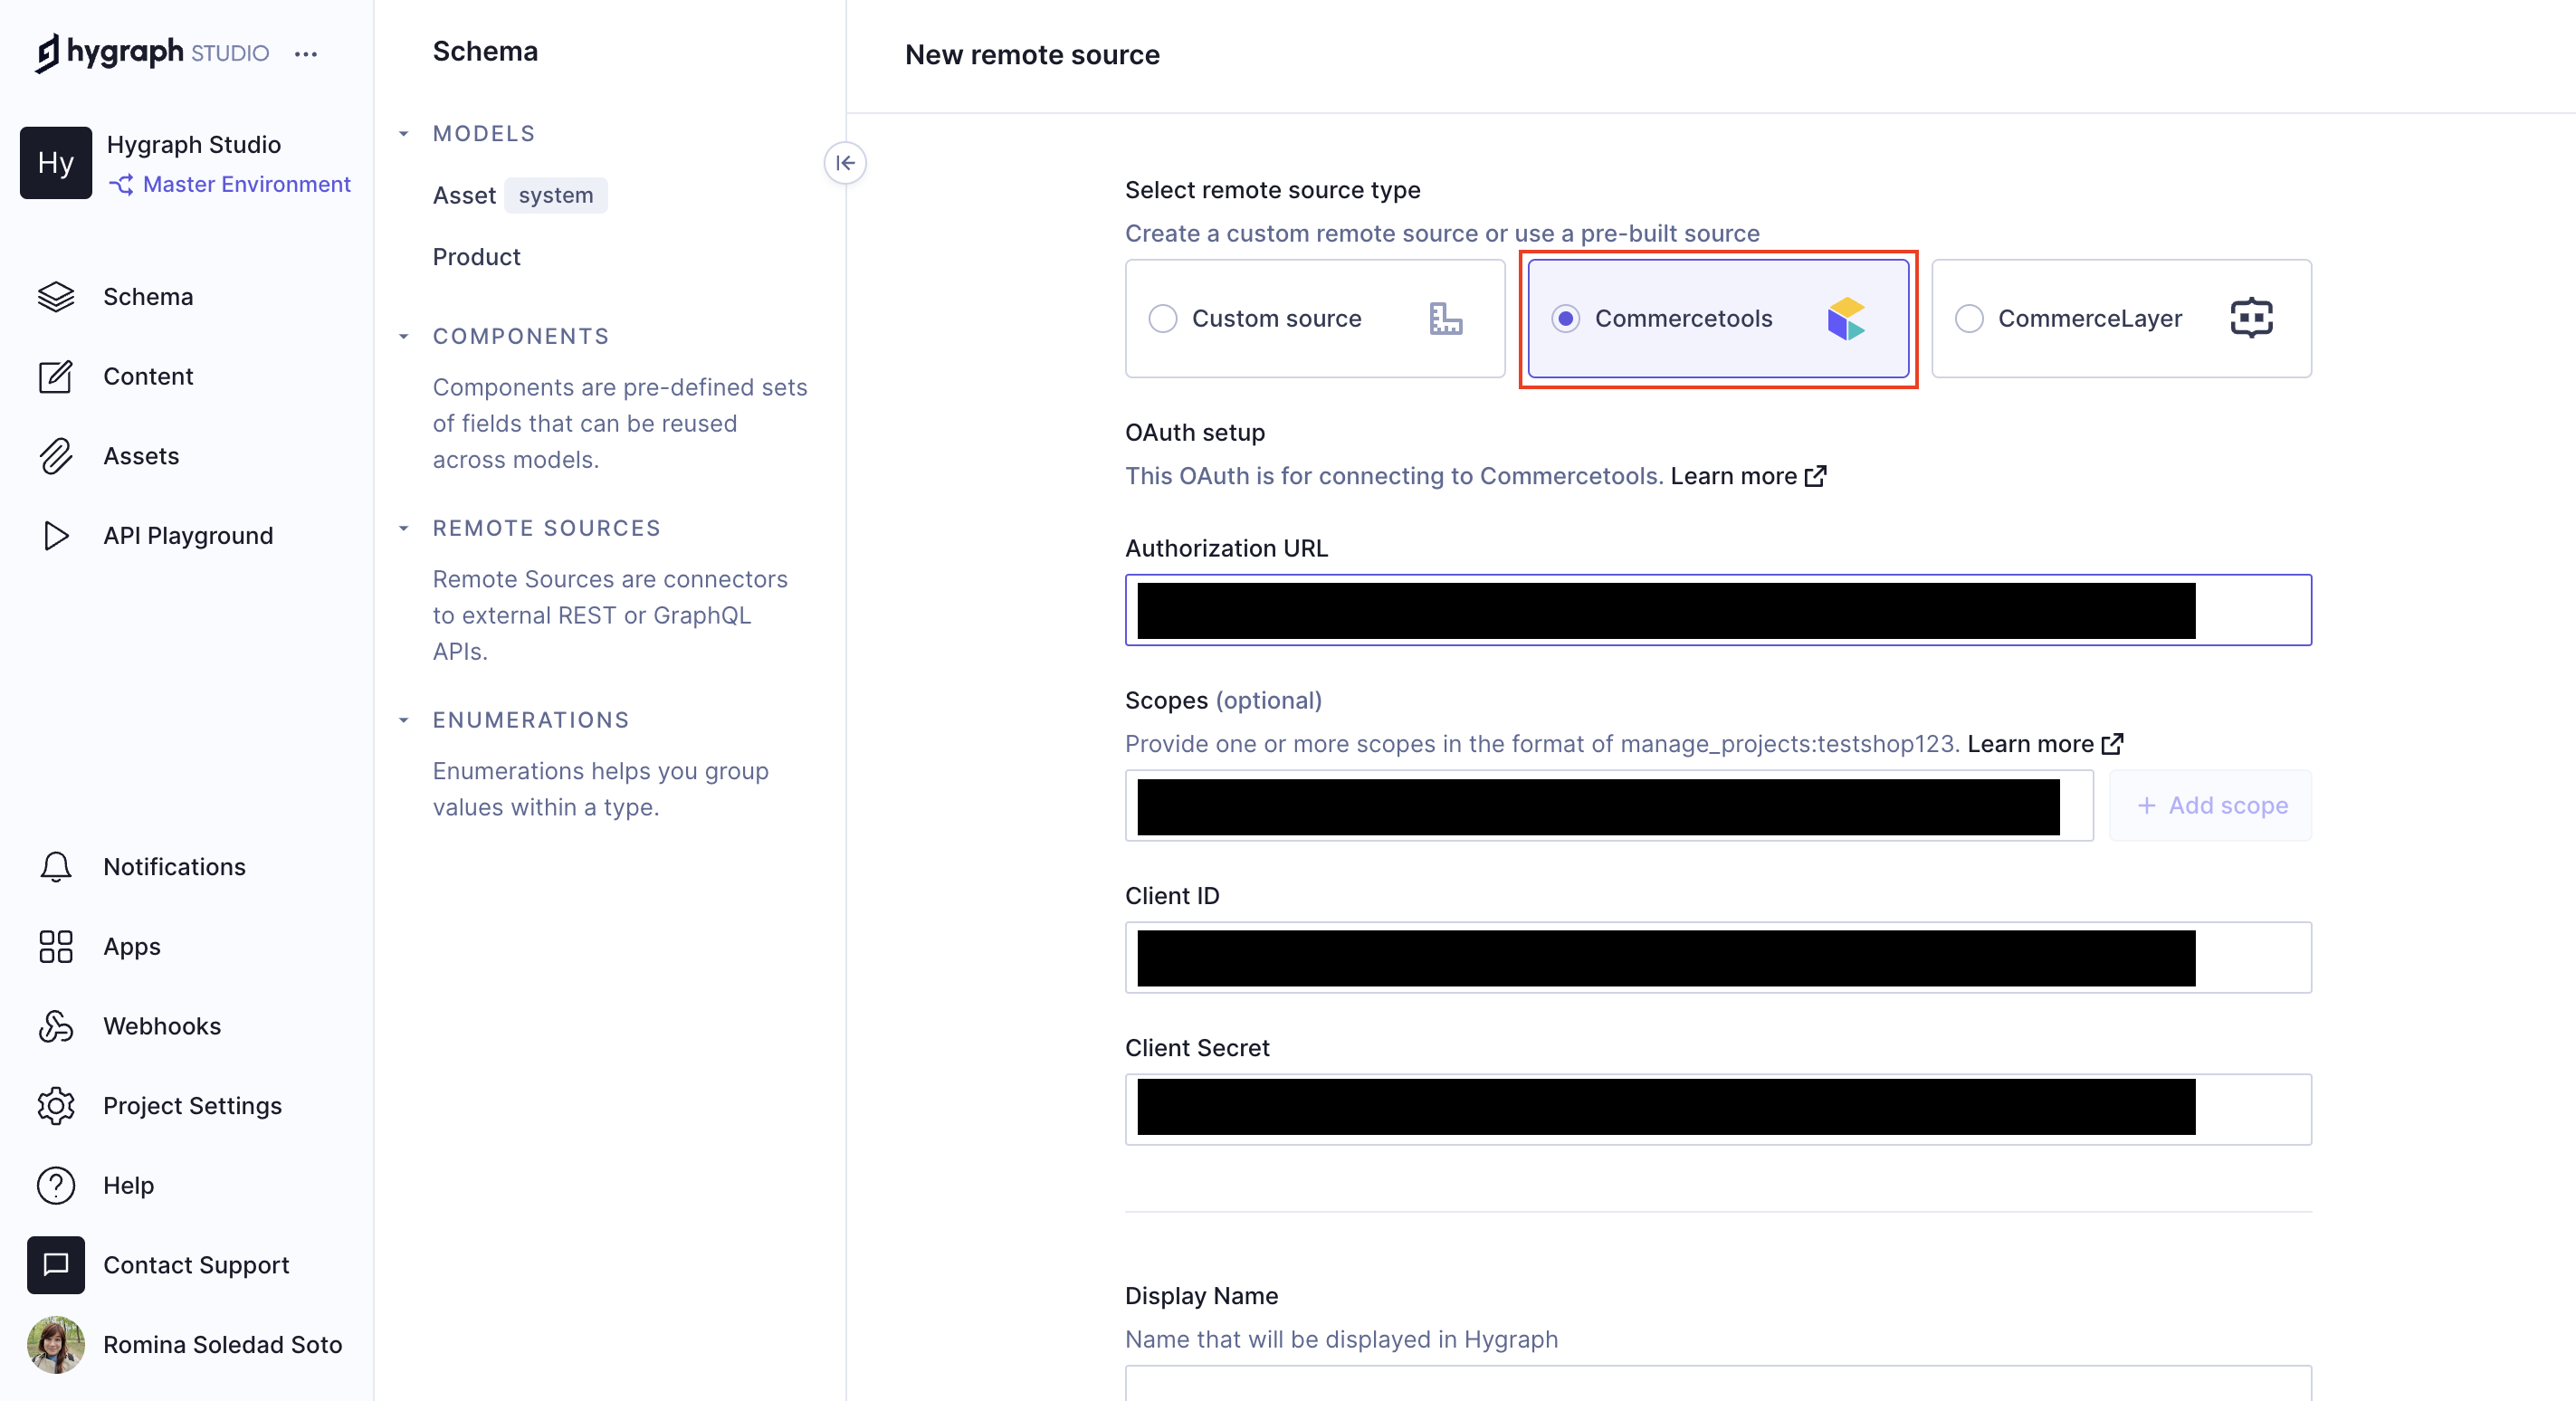Click the Apps grid icon
Screen dimensions: 2576x1401
click(53, 946)
